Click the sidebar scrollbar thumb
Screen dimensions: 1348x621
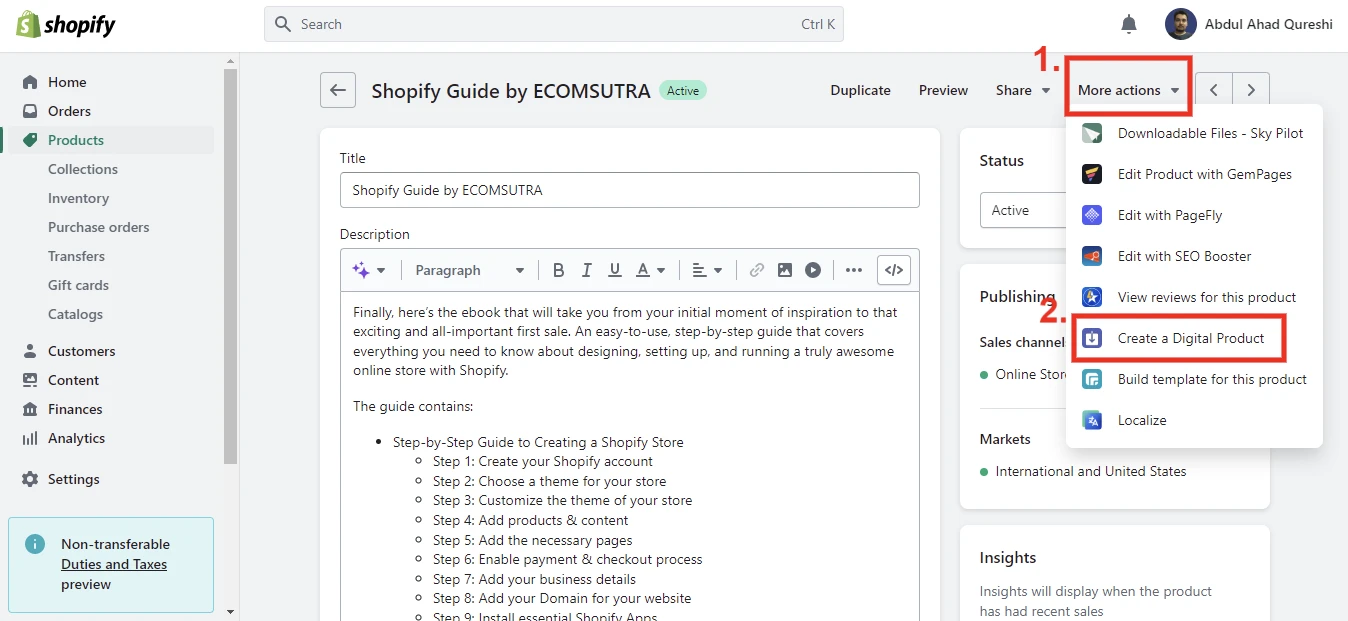[x=231, y=265]
